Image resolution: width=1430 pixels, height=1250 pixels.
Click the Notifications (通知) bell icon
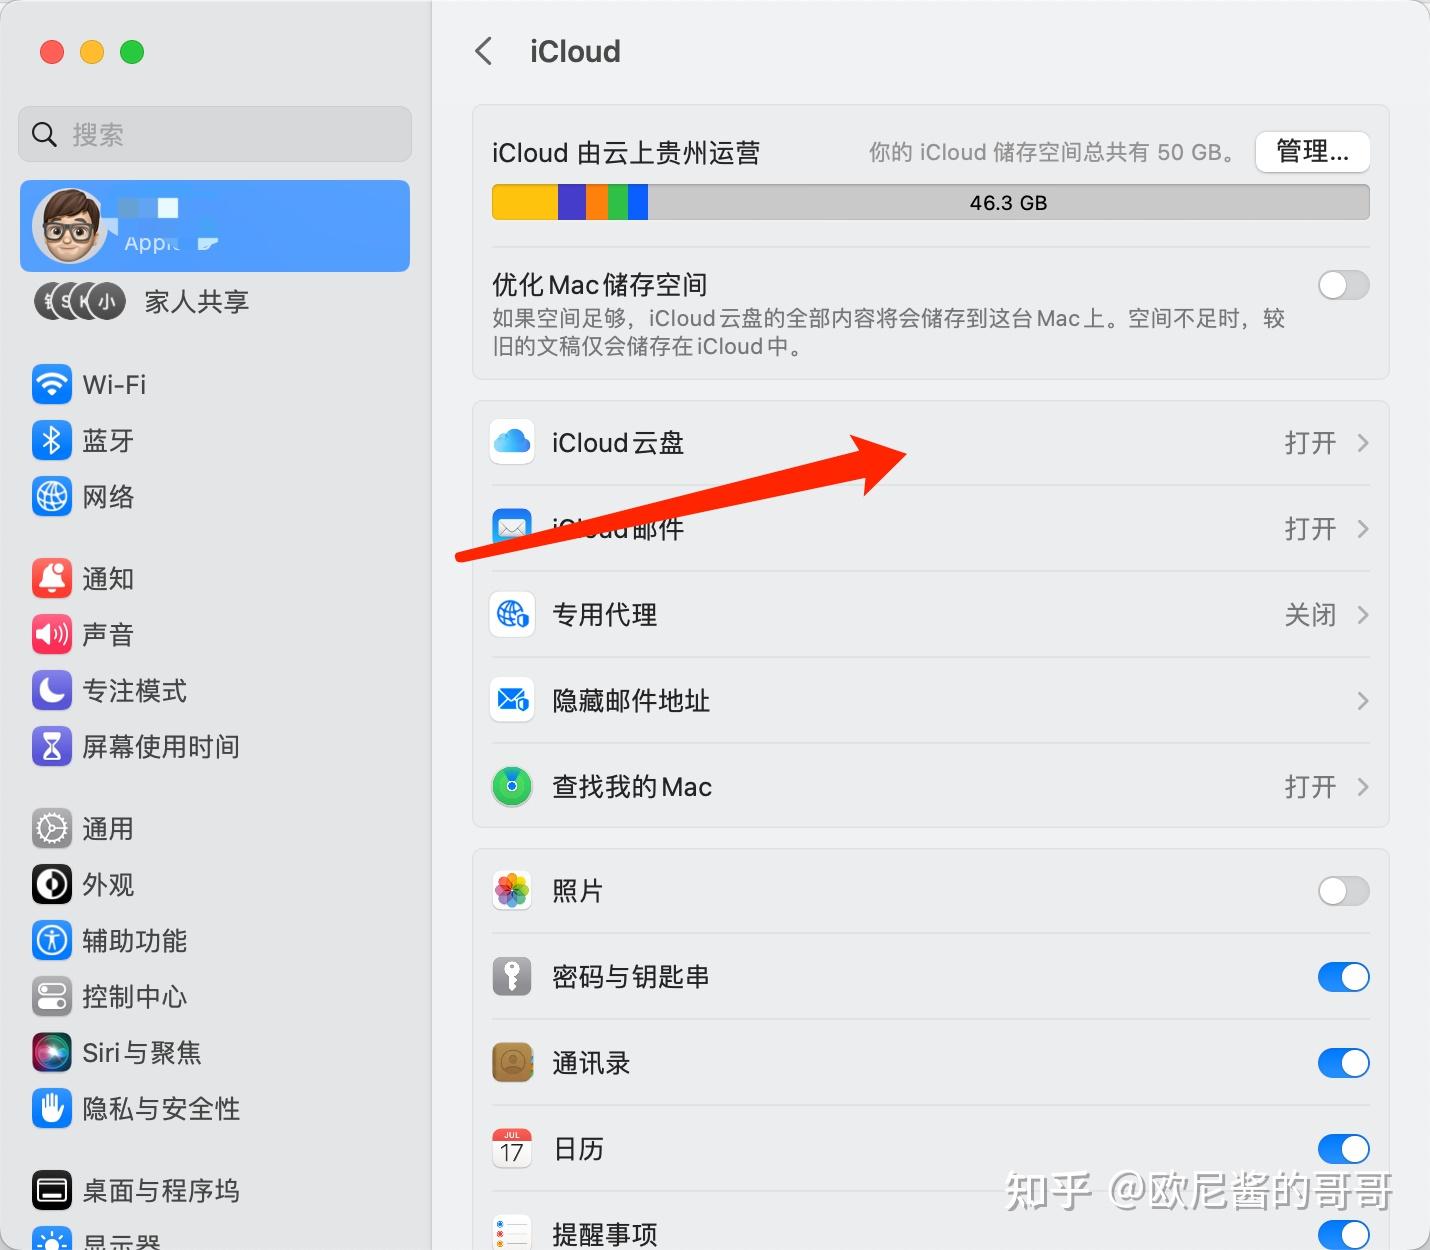coord(51,578)
